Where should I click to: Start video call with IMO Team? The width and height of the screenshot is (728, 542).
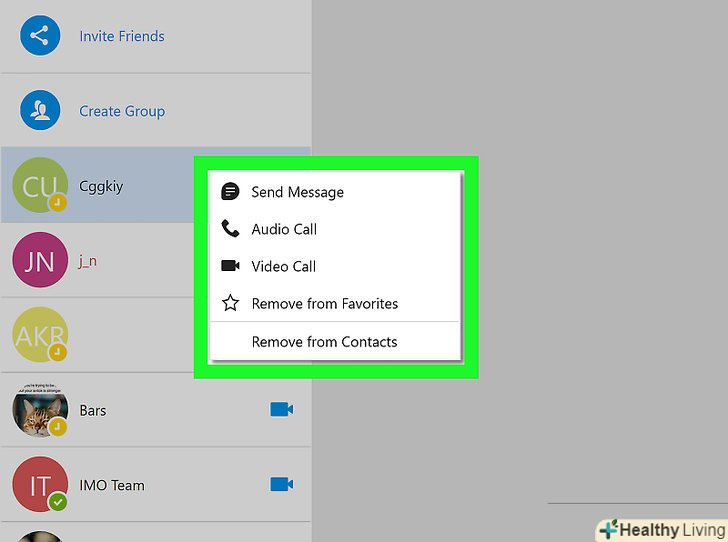[x=282, y=484]
